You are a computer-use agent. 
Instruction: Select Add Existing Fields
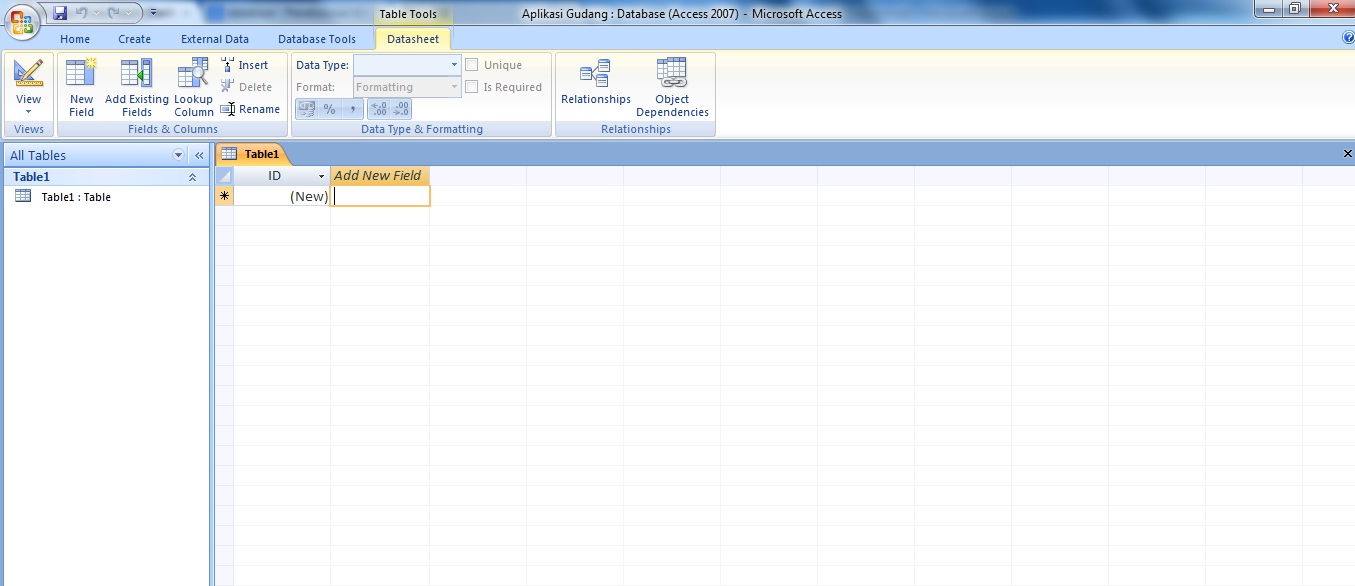click(136, 85)
